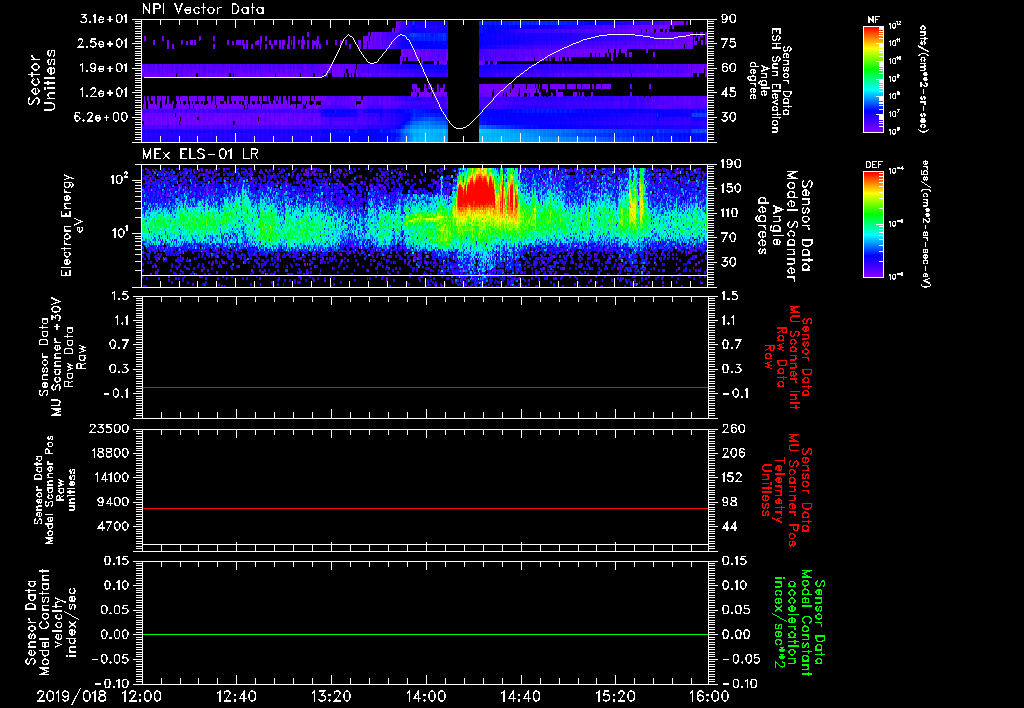1024x708 pixels.
Task: Click the green Model Constant acceleration label
Action: pos(800,623)
